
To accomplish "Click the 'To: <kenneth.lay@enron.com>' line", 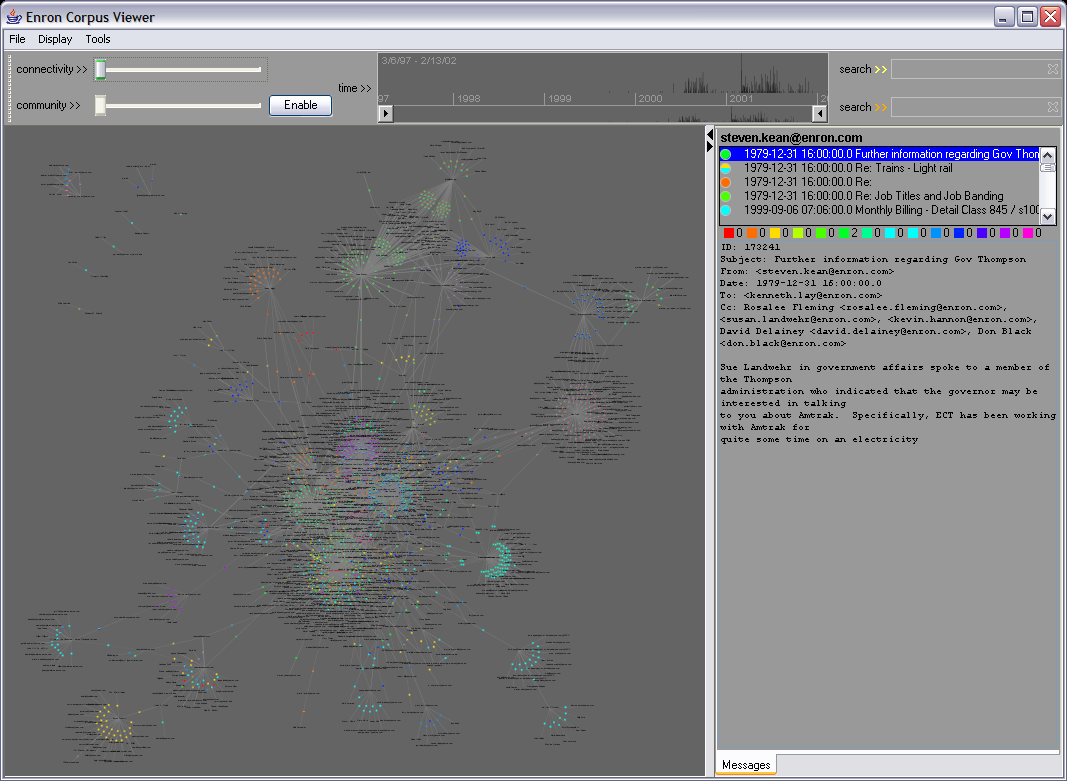I will pos(801,295).
